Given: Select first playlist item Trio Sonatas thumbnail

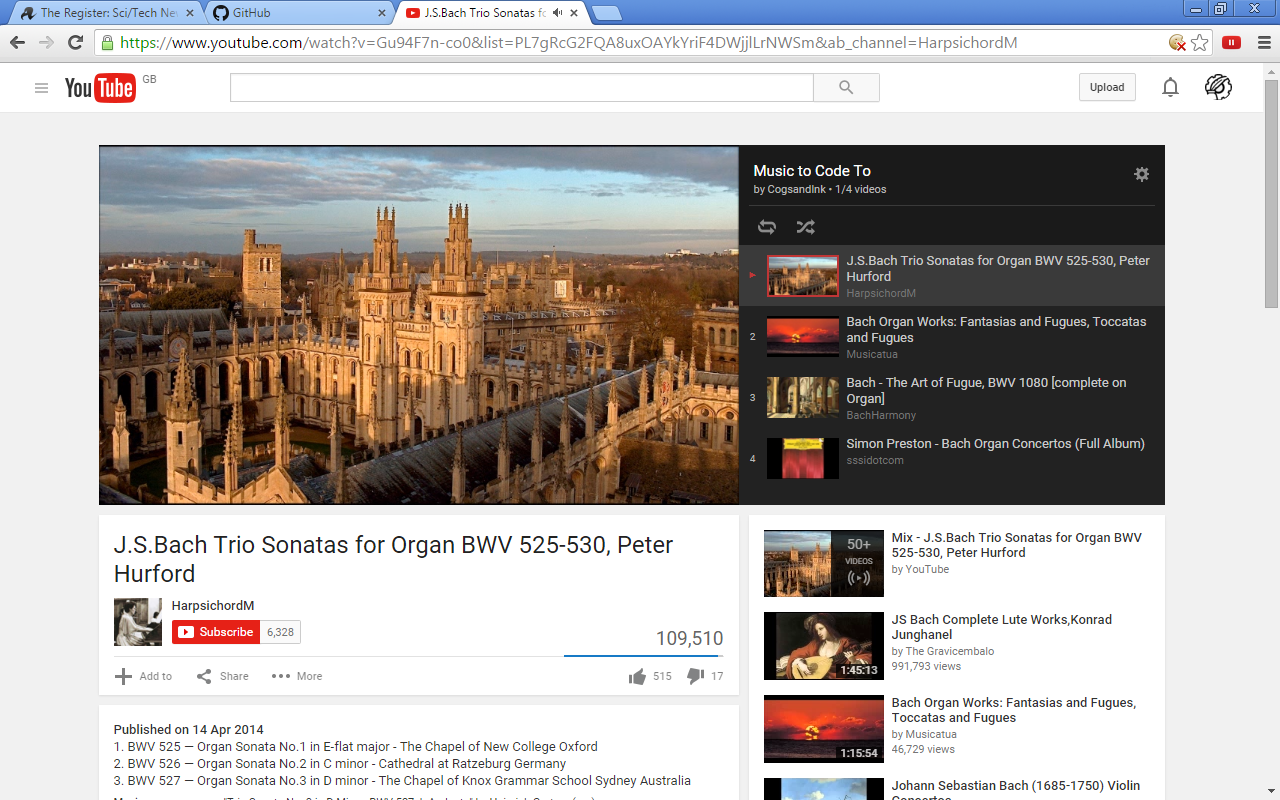Looking at the screenshot, I should pyautogui.click(x=803, y=276).
